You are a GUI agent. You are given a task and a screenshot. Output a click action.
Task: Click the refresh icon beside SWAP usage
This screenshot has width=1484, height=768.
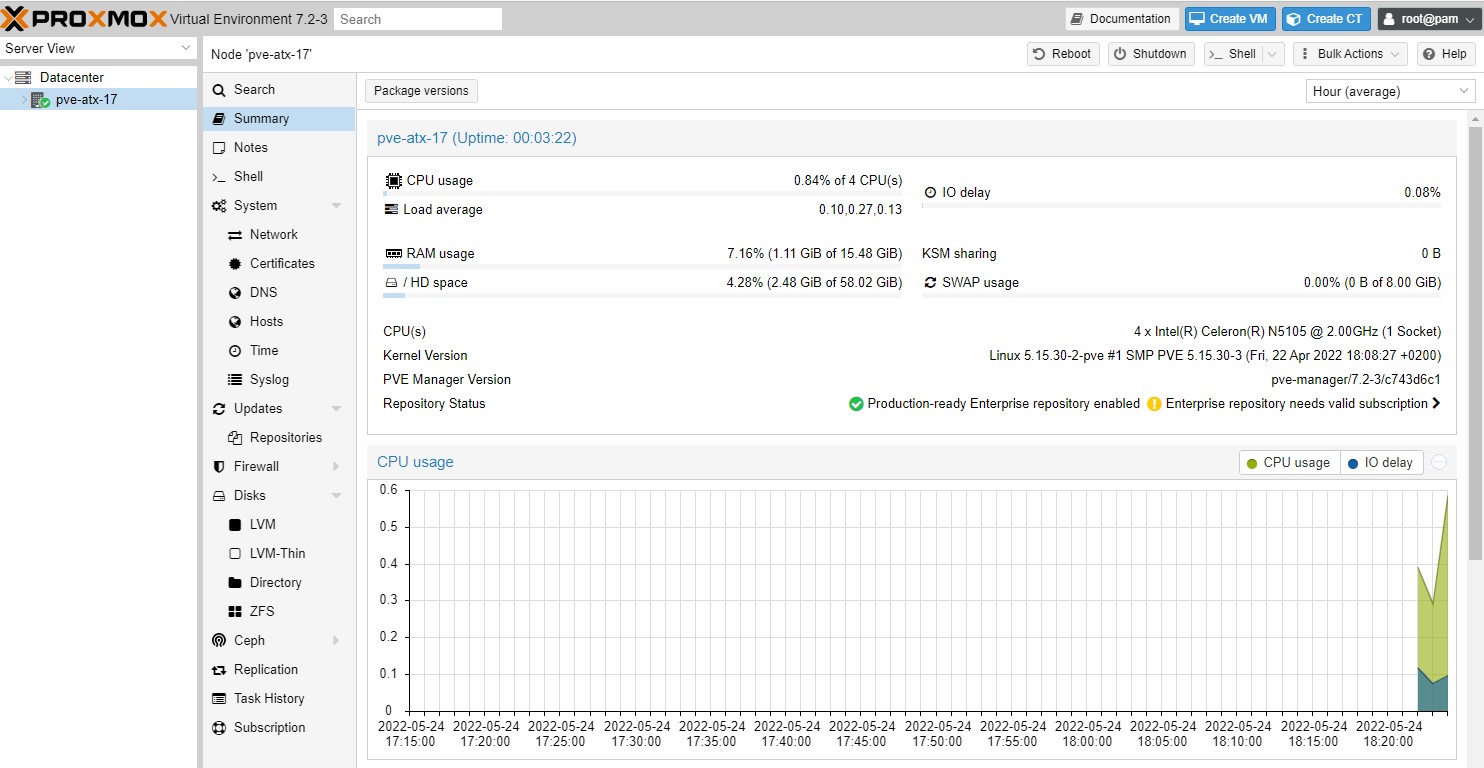pos(931,283)
